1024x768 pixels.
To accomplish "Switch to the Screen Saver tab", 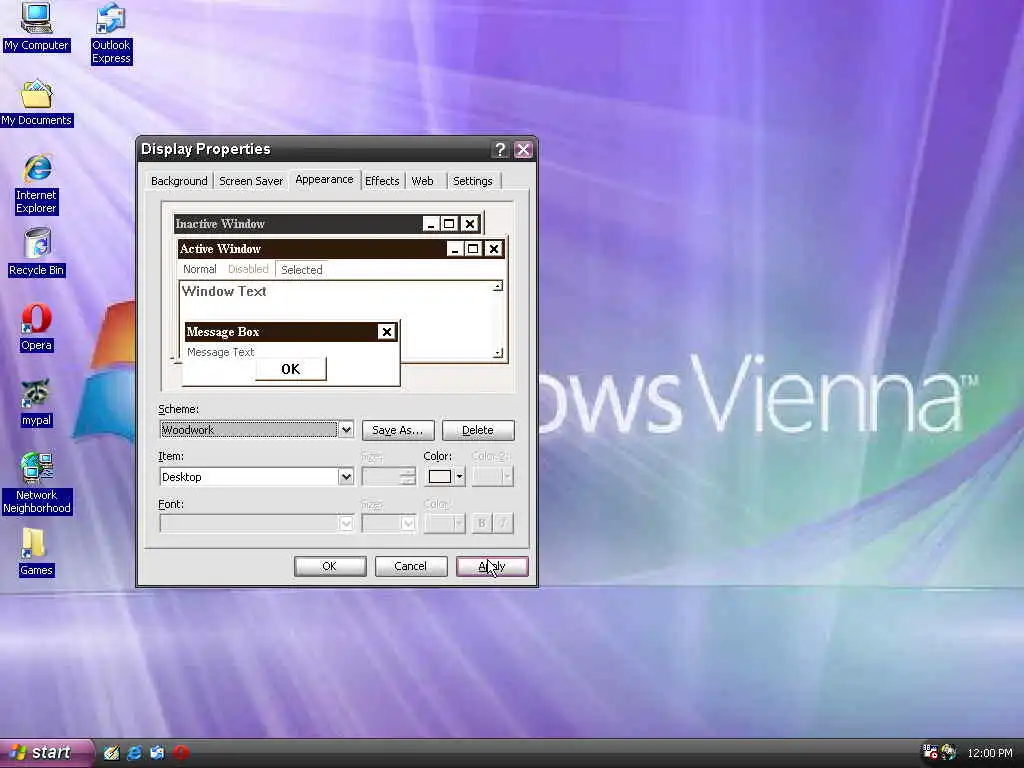I will 251,181.
